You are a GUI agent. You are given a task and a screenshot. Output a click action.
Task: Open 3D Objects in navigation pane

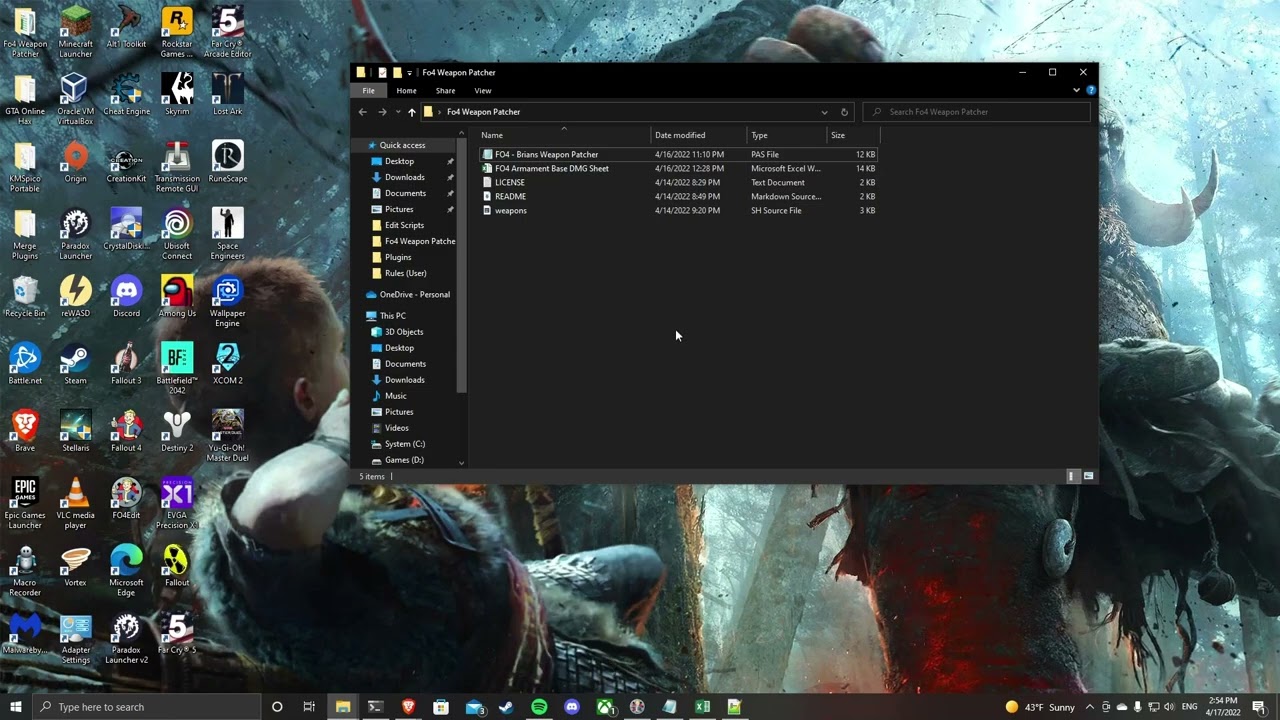coord(397,332)
